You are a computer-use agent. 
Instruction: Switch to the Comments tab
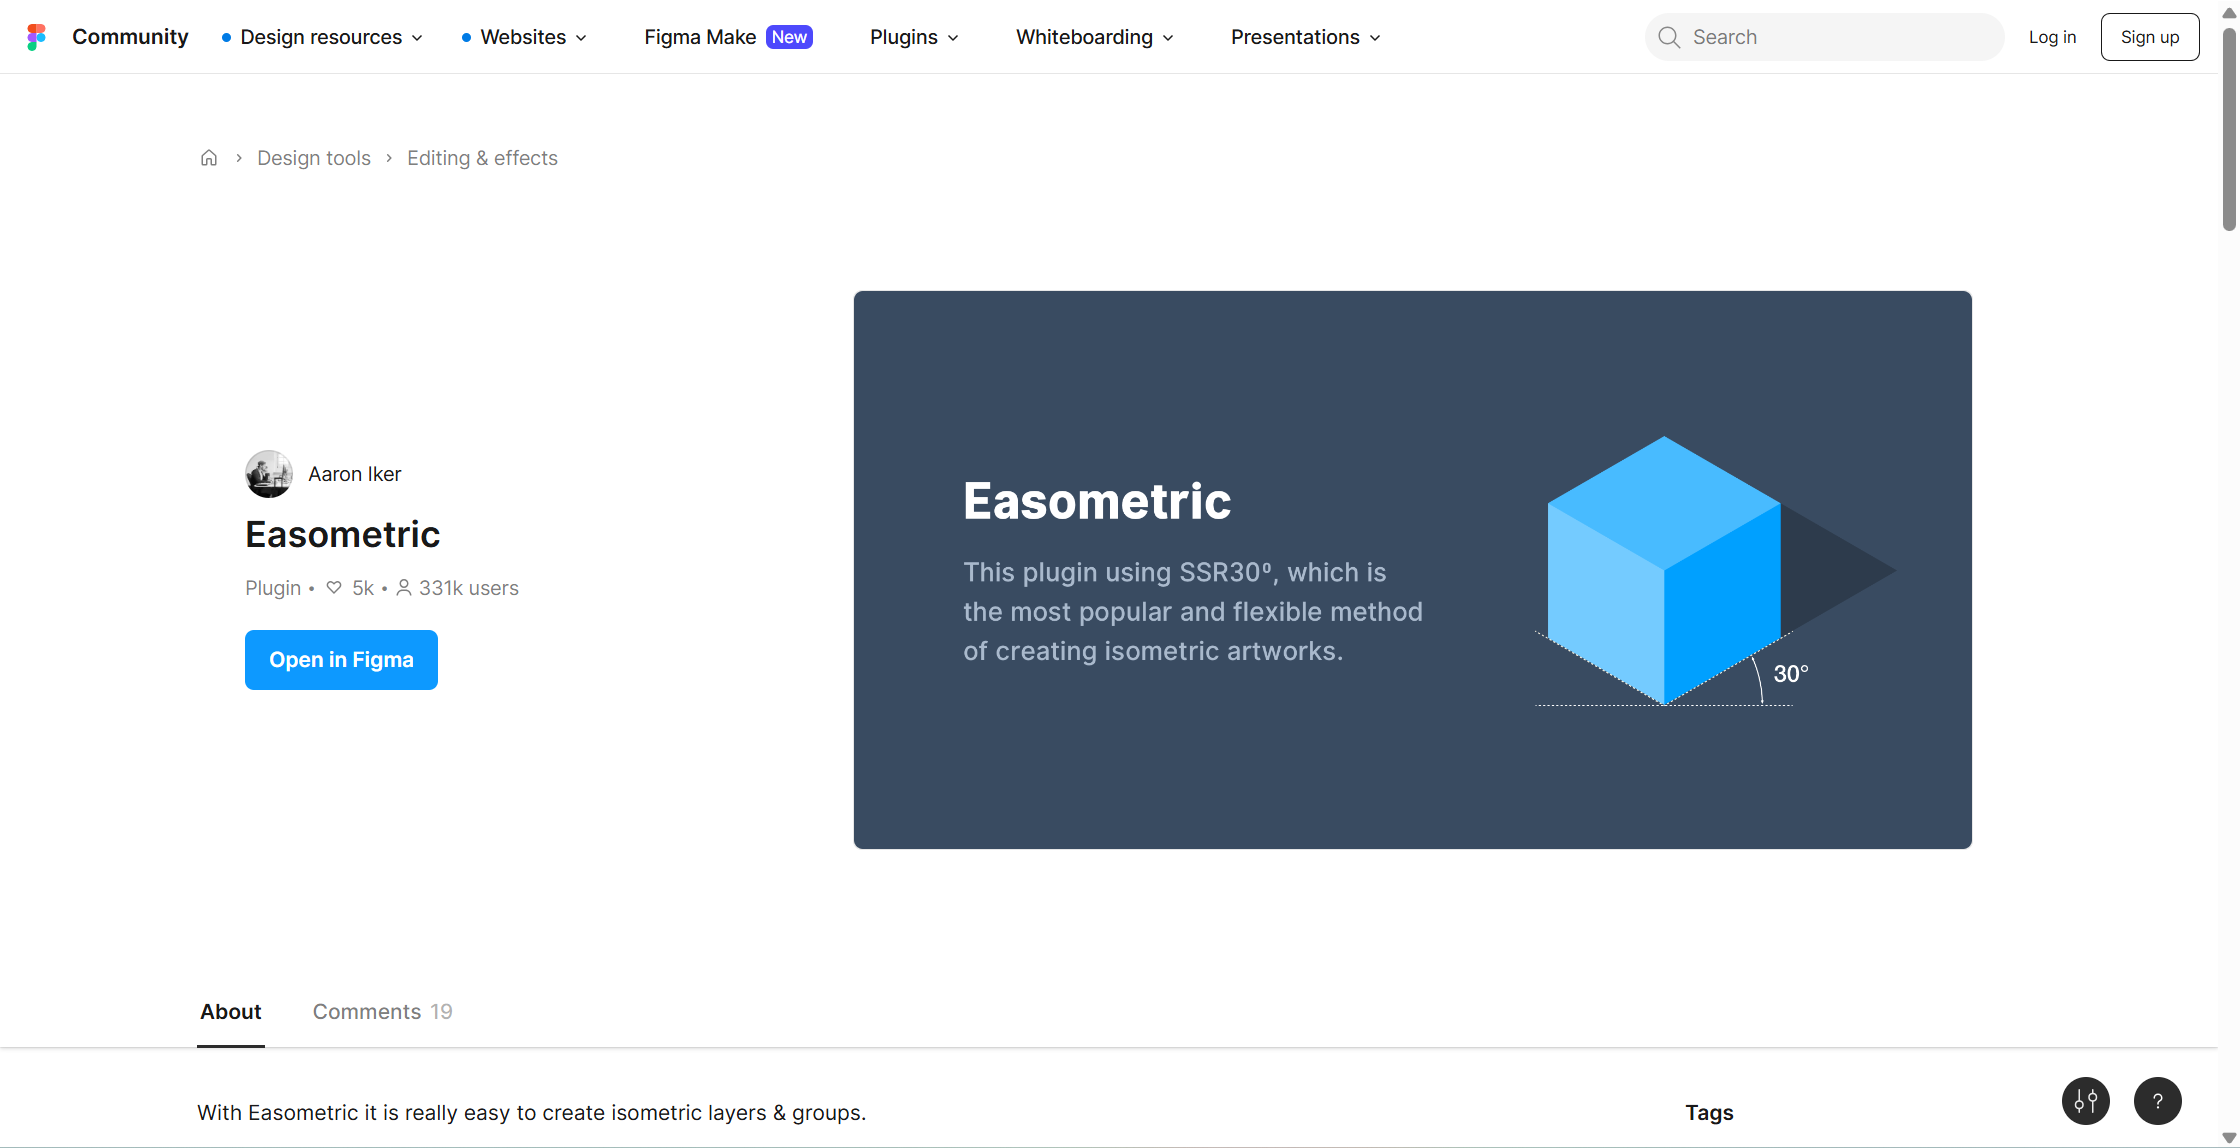coord(382,1012)
